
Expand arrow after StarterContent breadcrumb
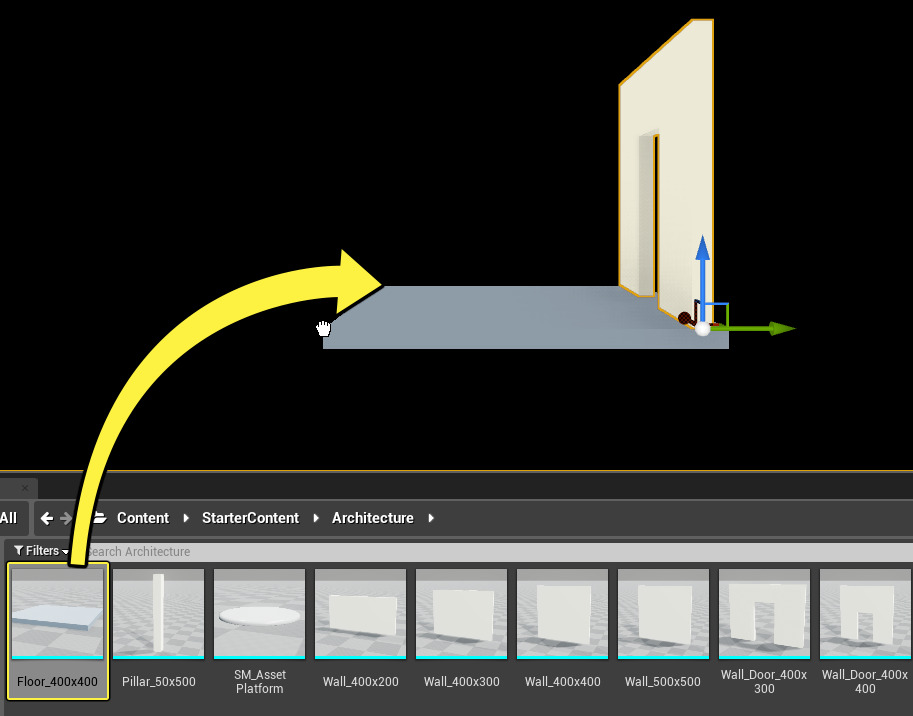(x=316, y=518)
